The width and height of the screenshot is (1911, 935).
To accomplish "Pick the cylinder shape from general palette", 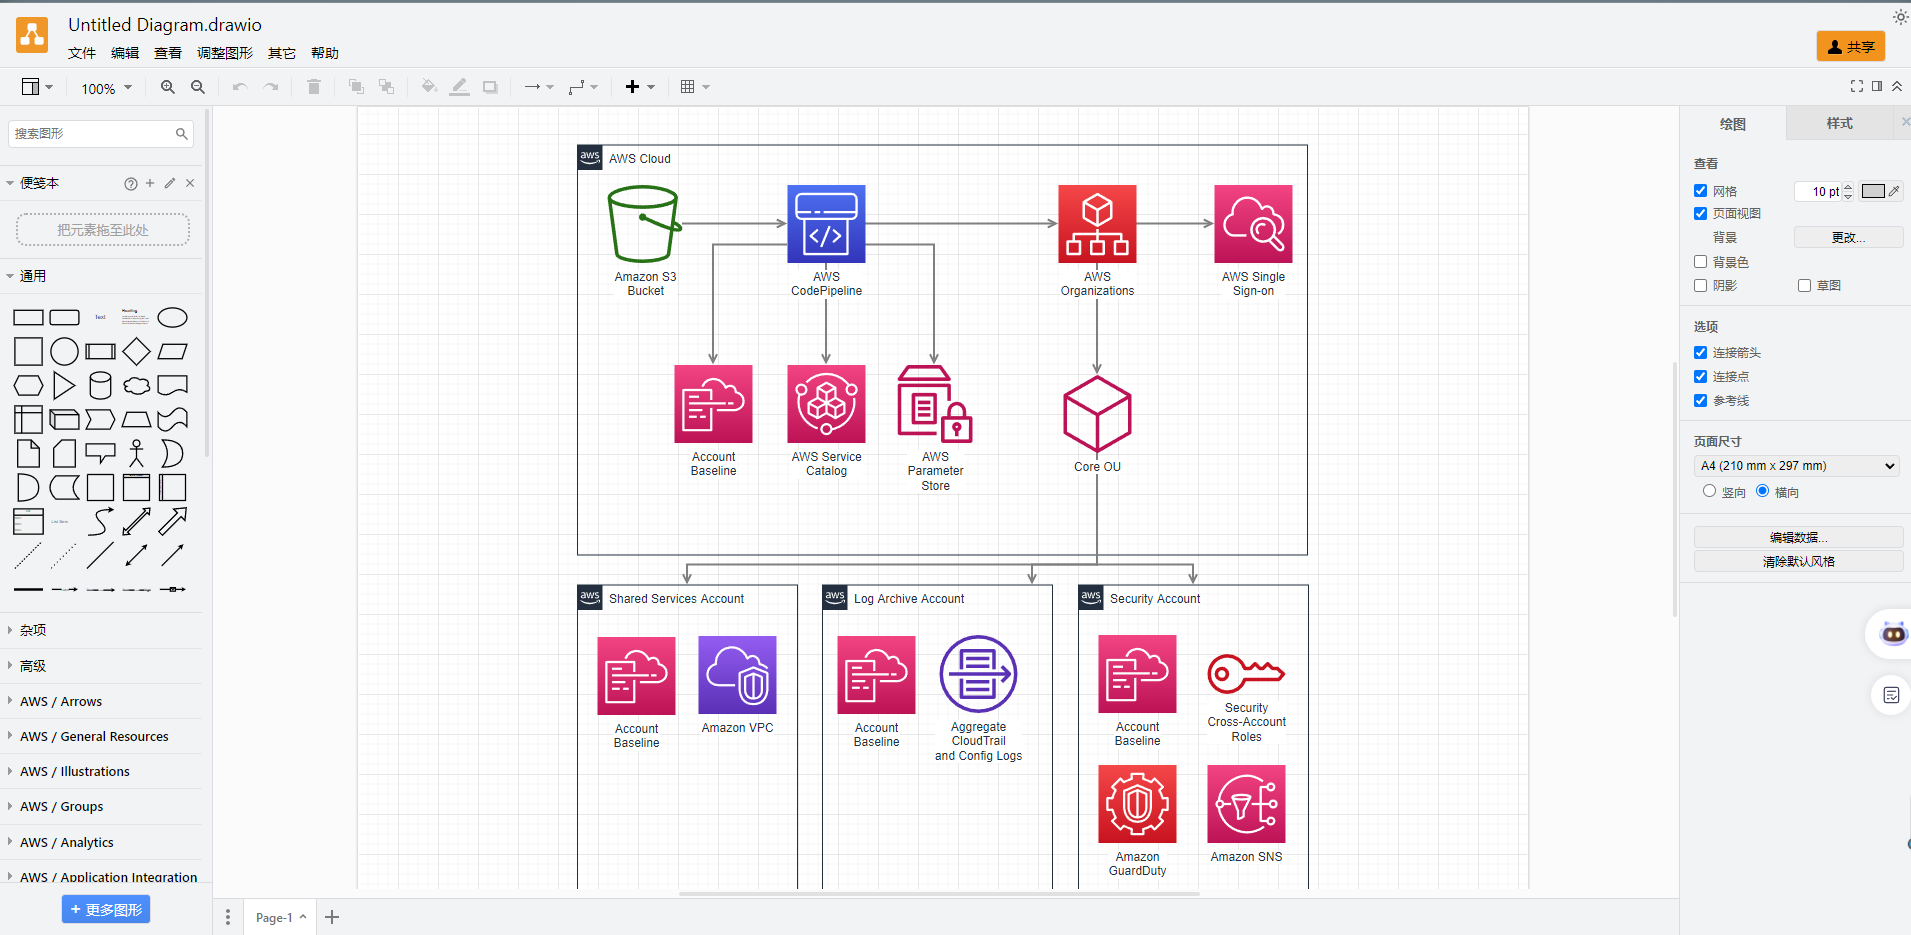I will coord(101,386).
